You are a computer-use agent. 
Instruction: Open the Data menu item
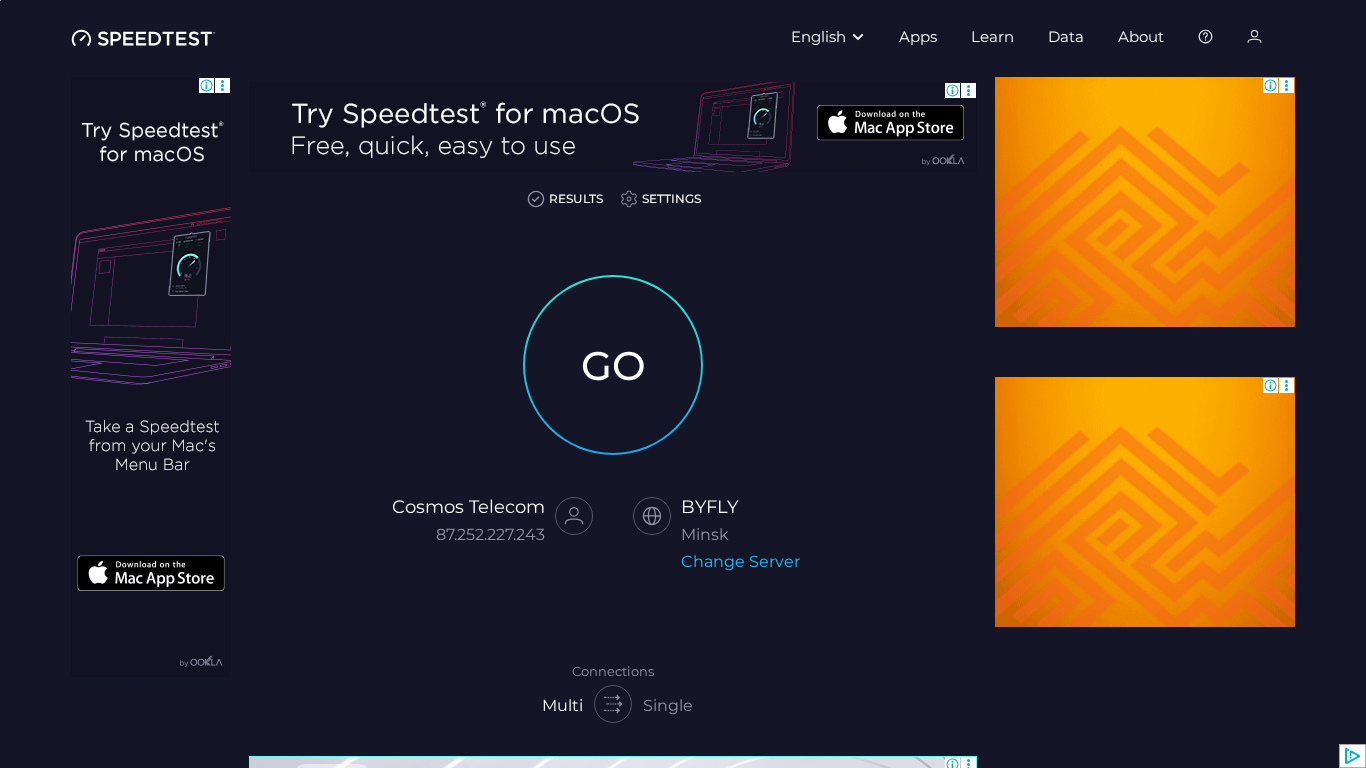tap(1065, 37)
